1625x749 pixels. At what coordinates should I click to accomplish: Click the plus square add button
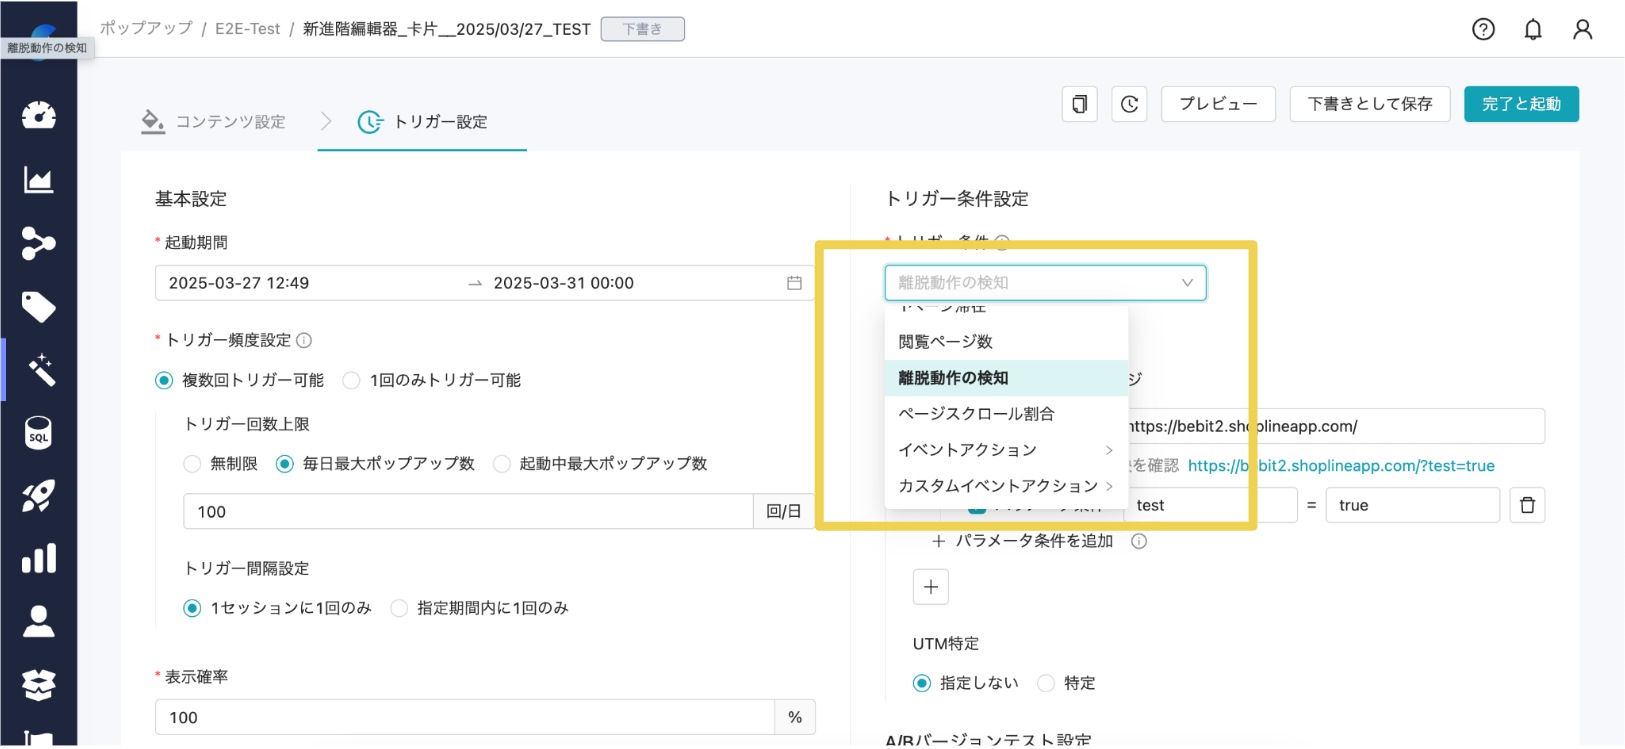[x=931, y=587]
